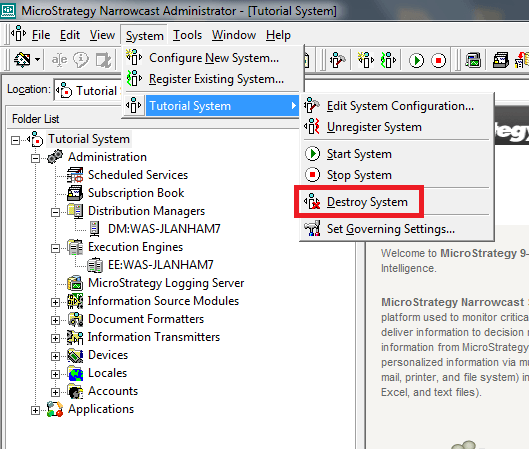Screen dimensions: 529x449
Task: Select the Tutorial System submenu entry
Action: coord(212,106)
